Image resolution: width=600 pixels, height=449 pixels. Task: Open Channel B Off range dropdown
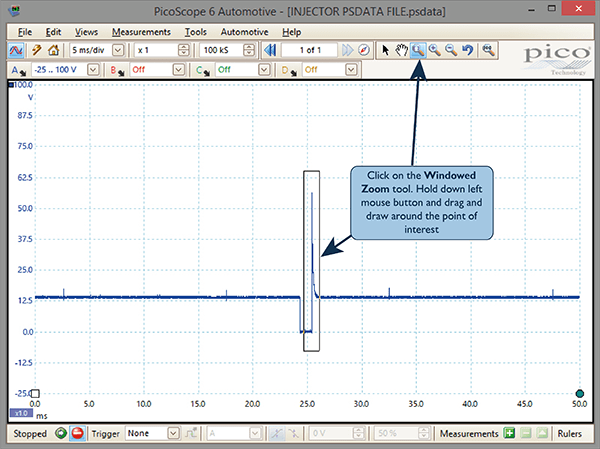click(x=178, y=70)
